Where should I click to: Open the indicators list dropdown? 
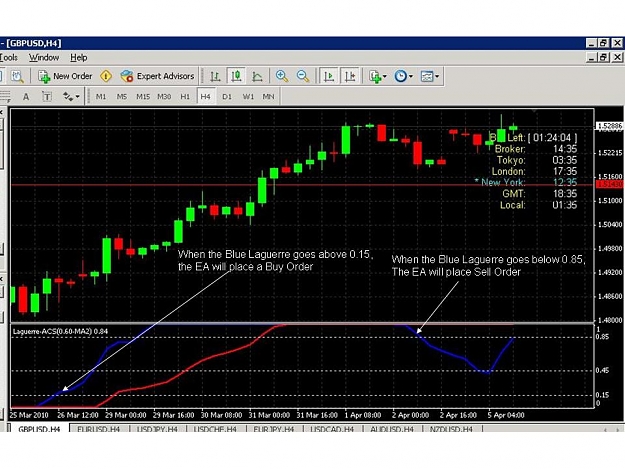377,76
